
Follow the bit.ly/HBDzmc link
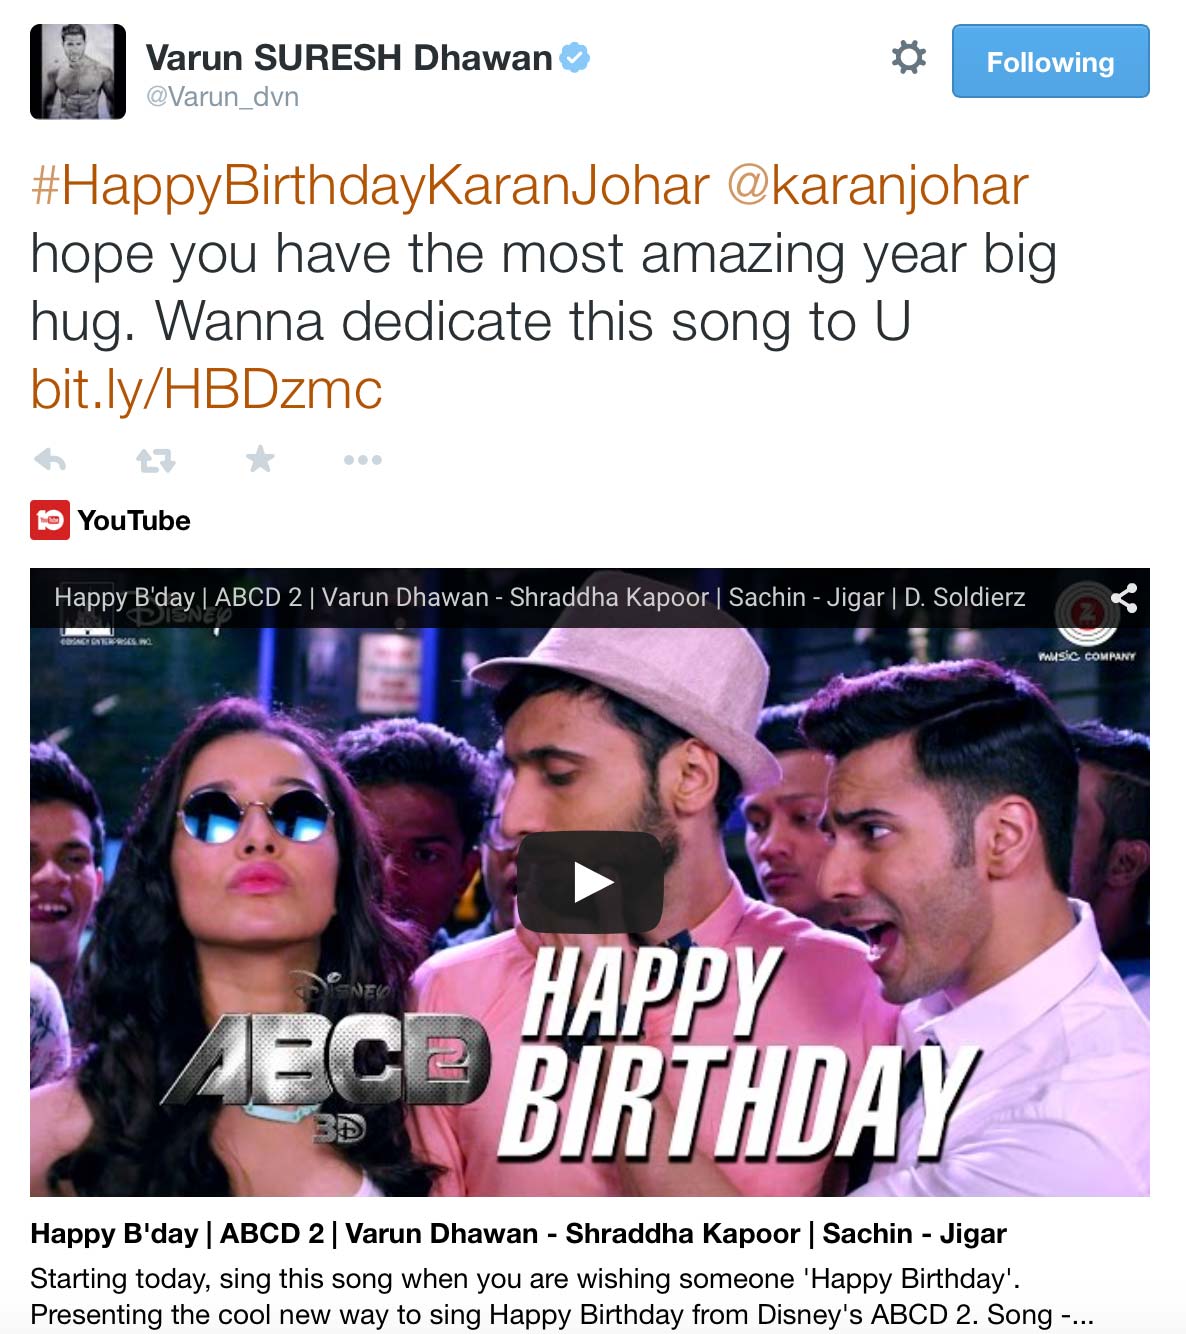(x=206, y=388)
